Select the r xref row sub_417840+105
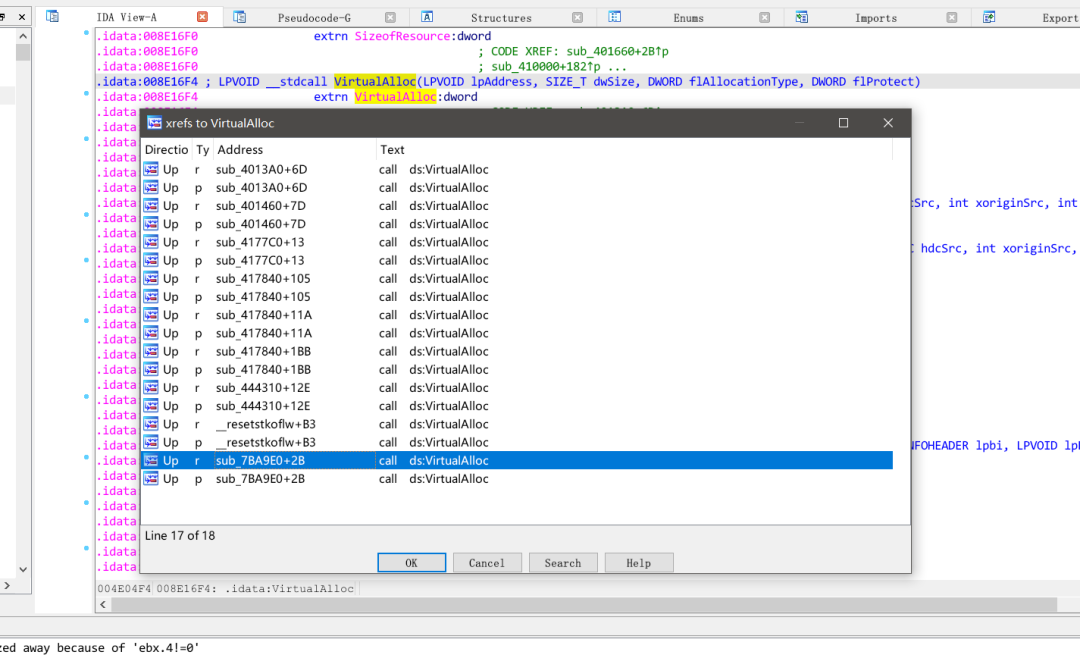Screen dimensions: 1080x655 (517, 279)
